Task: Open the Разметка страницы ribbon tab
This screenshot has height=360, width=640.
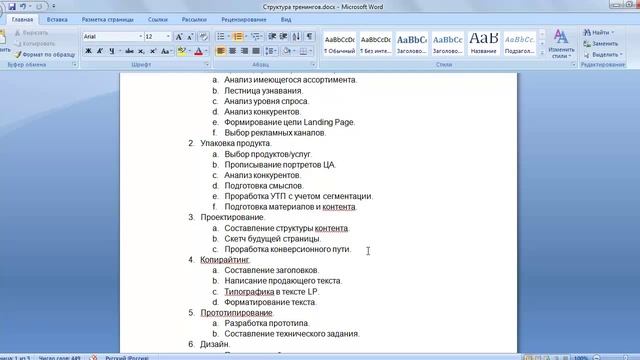Action: [x=108, y=20]
